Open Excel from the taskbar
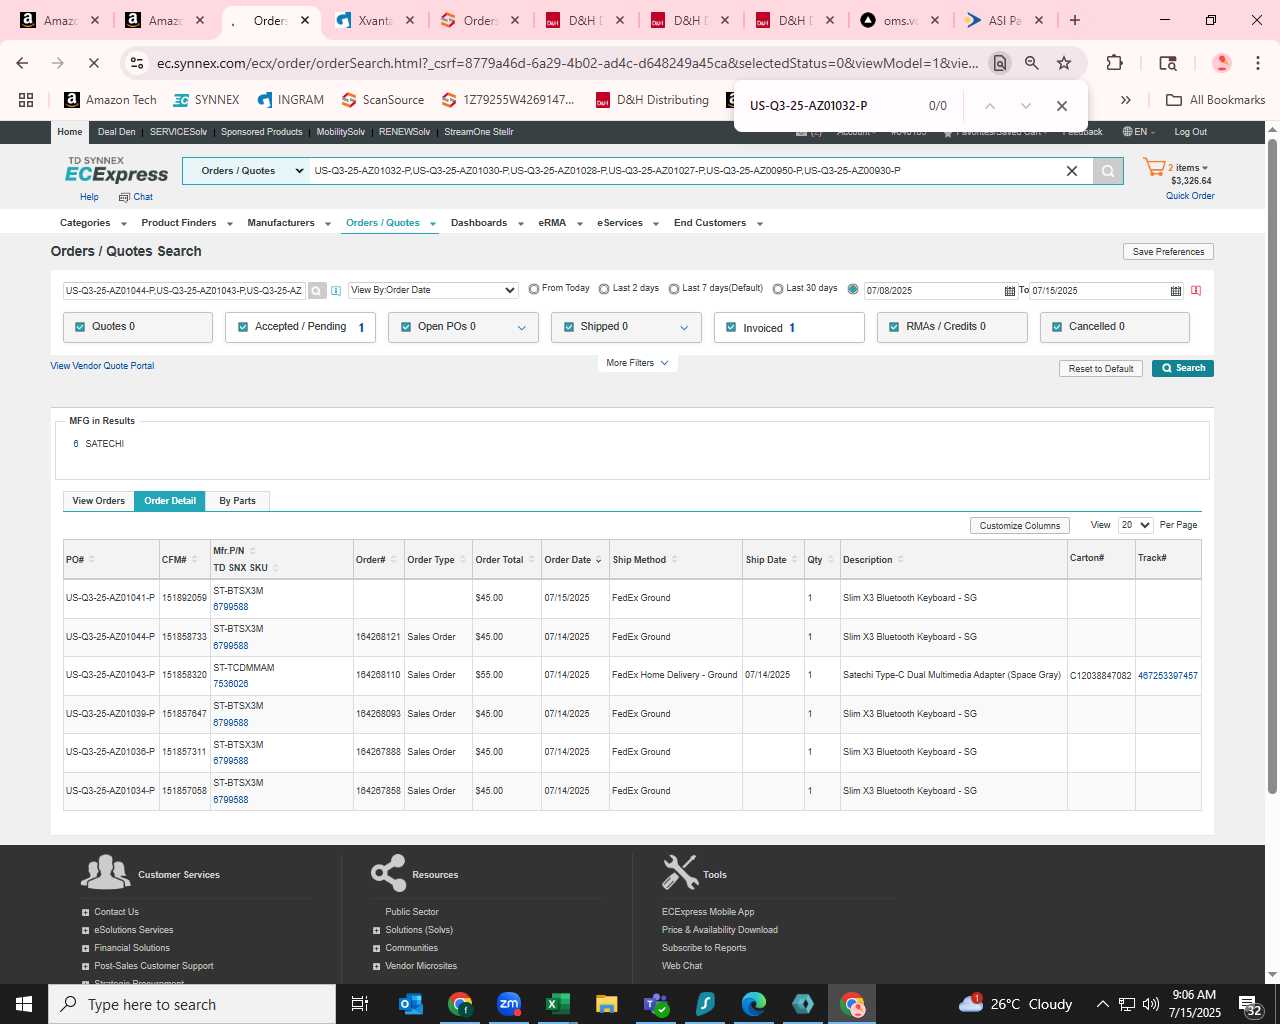Image resolution: width=1280 pixels, height=1024 pixels. (x=558, y=1004)
